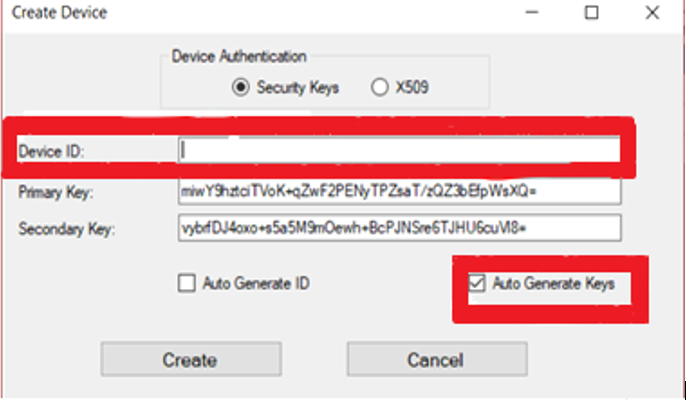Select the Security Keys radio button
The width and height of the screenshot is (689, 403).
241,87
